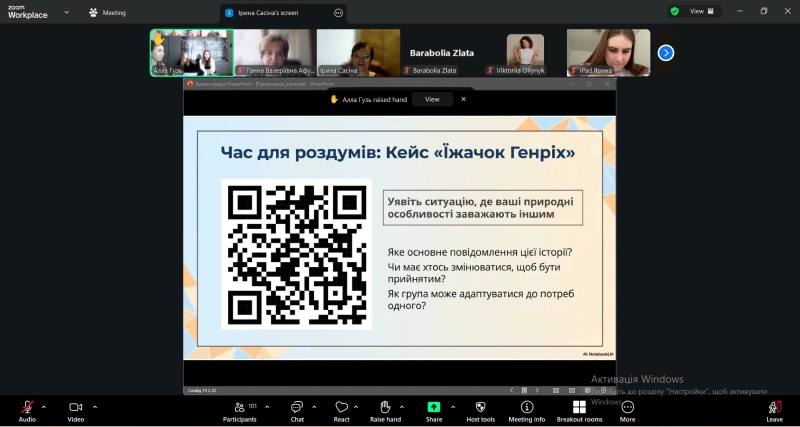800x427 pixels.
Task: Click the Raise hand button
Action: pyautogui.click(x=385, y=411)
